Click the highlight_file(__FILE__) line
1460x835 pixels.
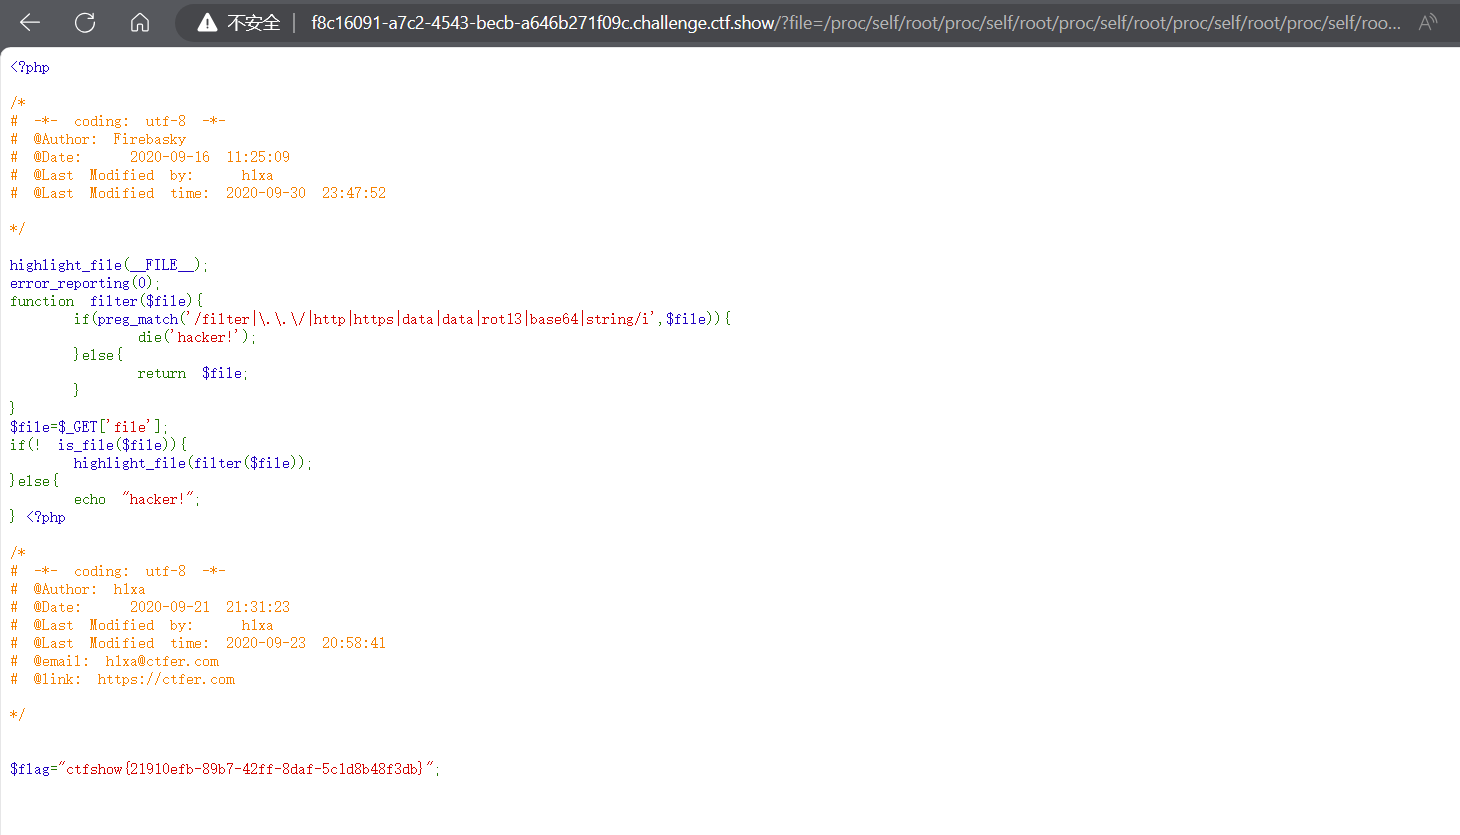tap(109, 265)
